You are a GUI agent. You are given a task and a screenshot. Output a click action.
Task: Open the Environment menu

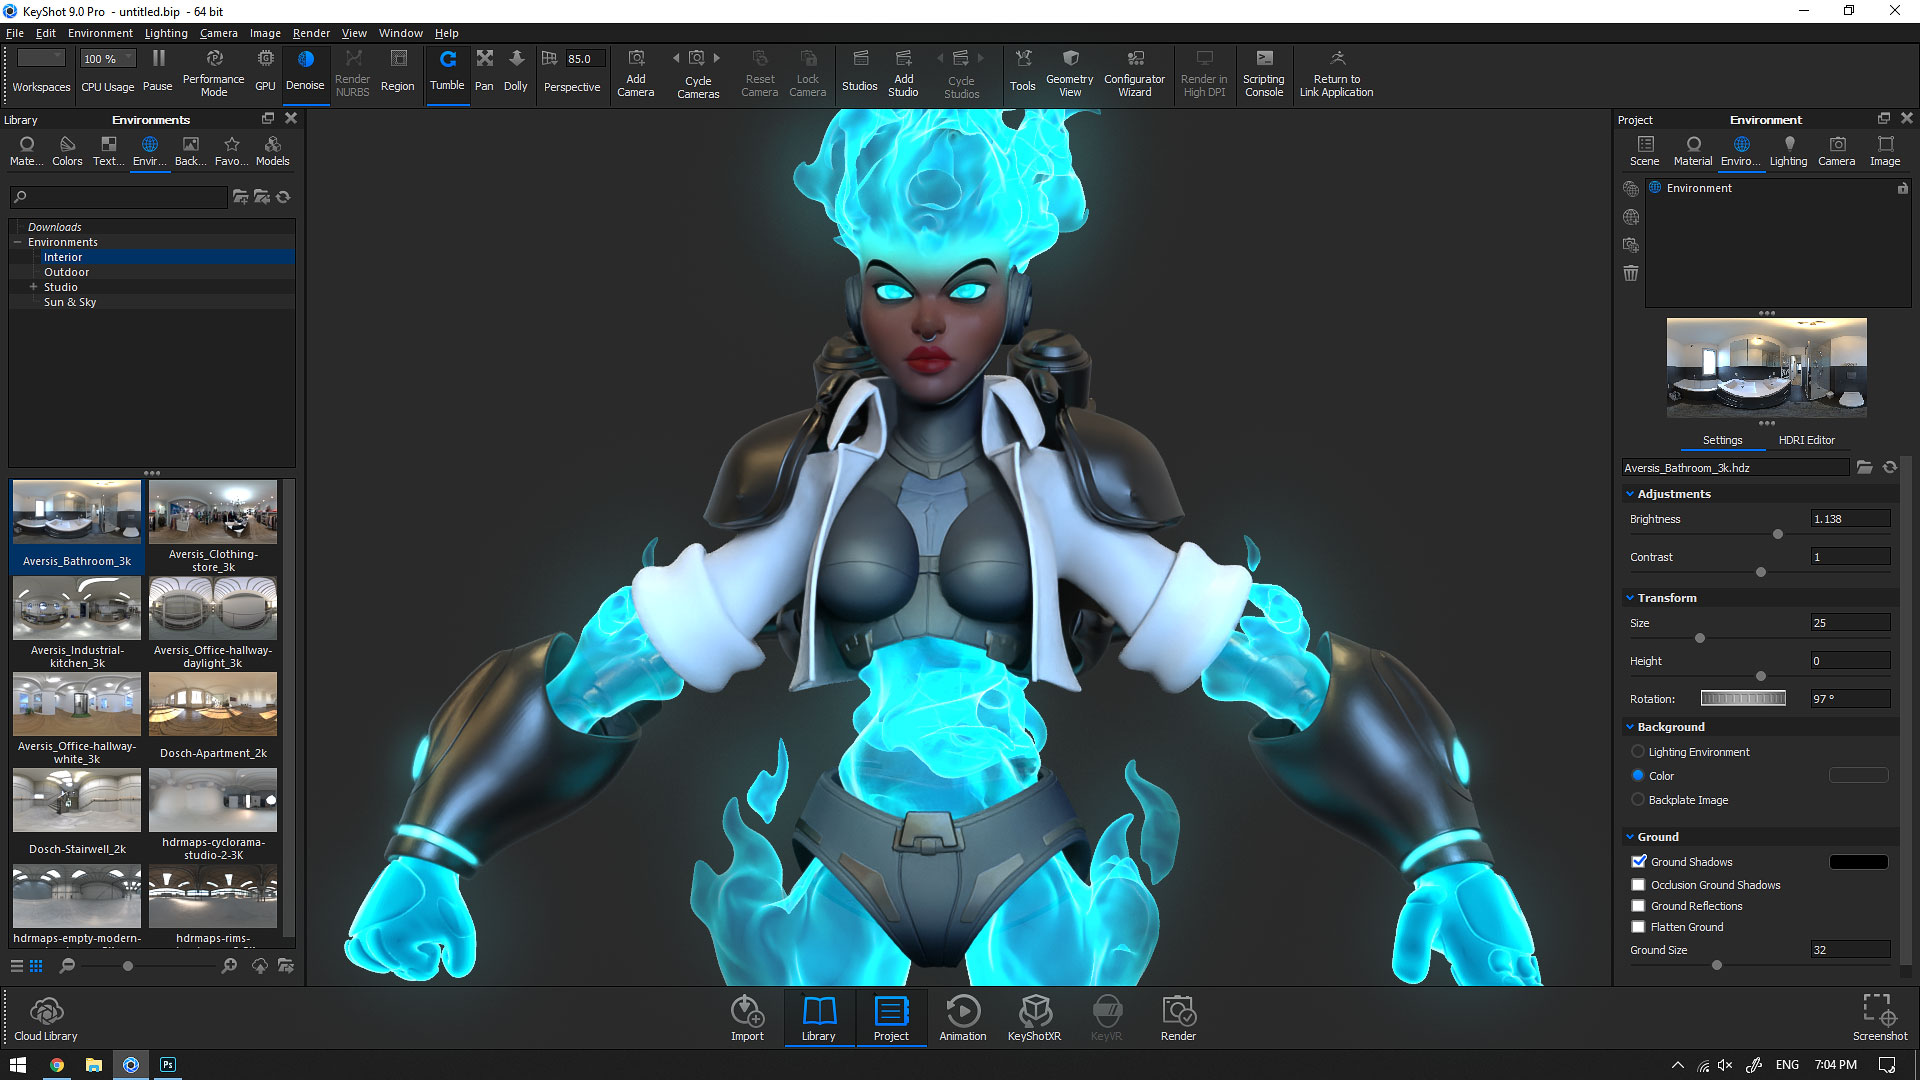[100, 33]
